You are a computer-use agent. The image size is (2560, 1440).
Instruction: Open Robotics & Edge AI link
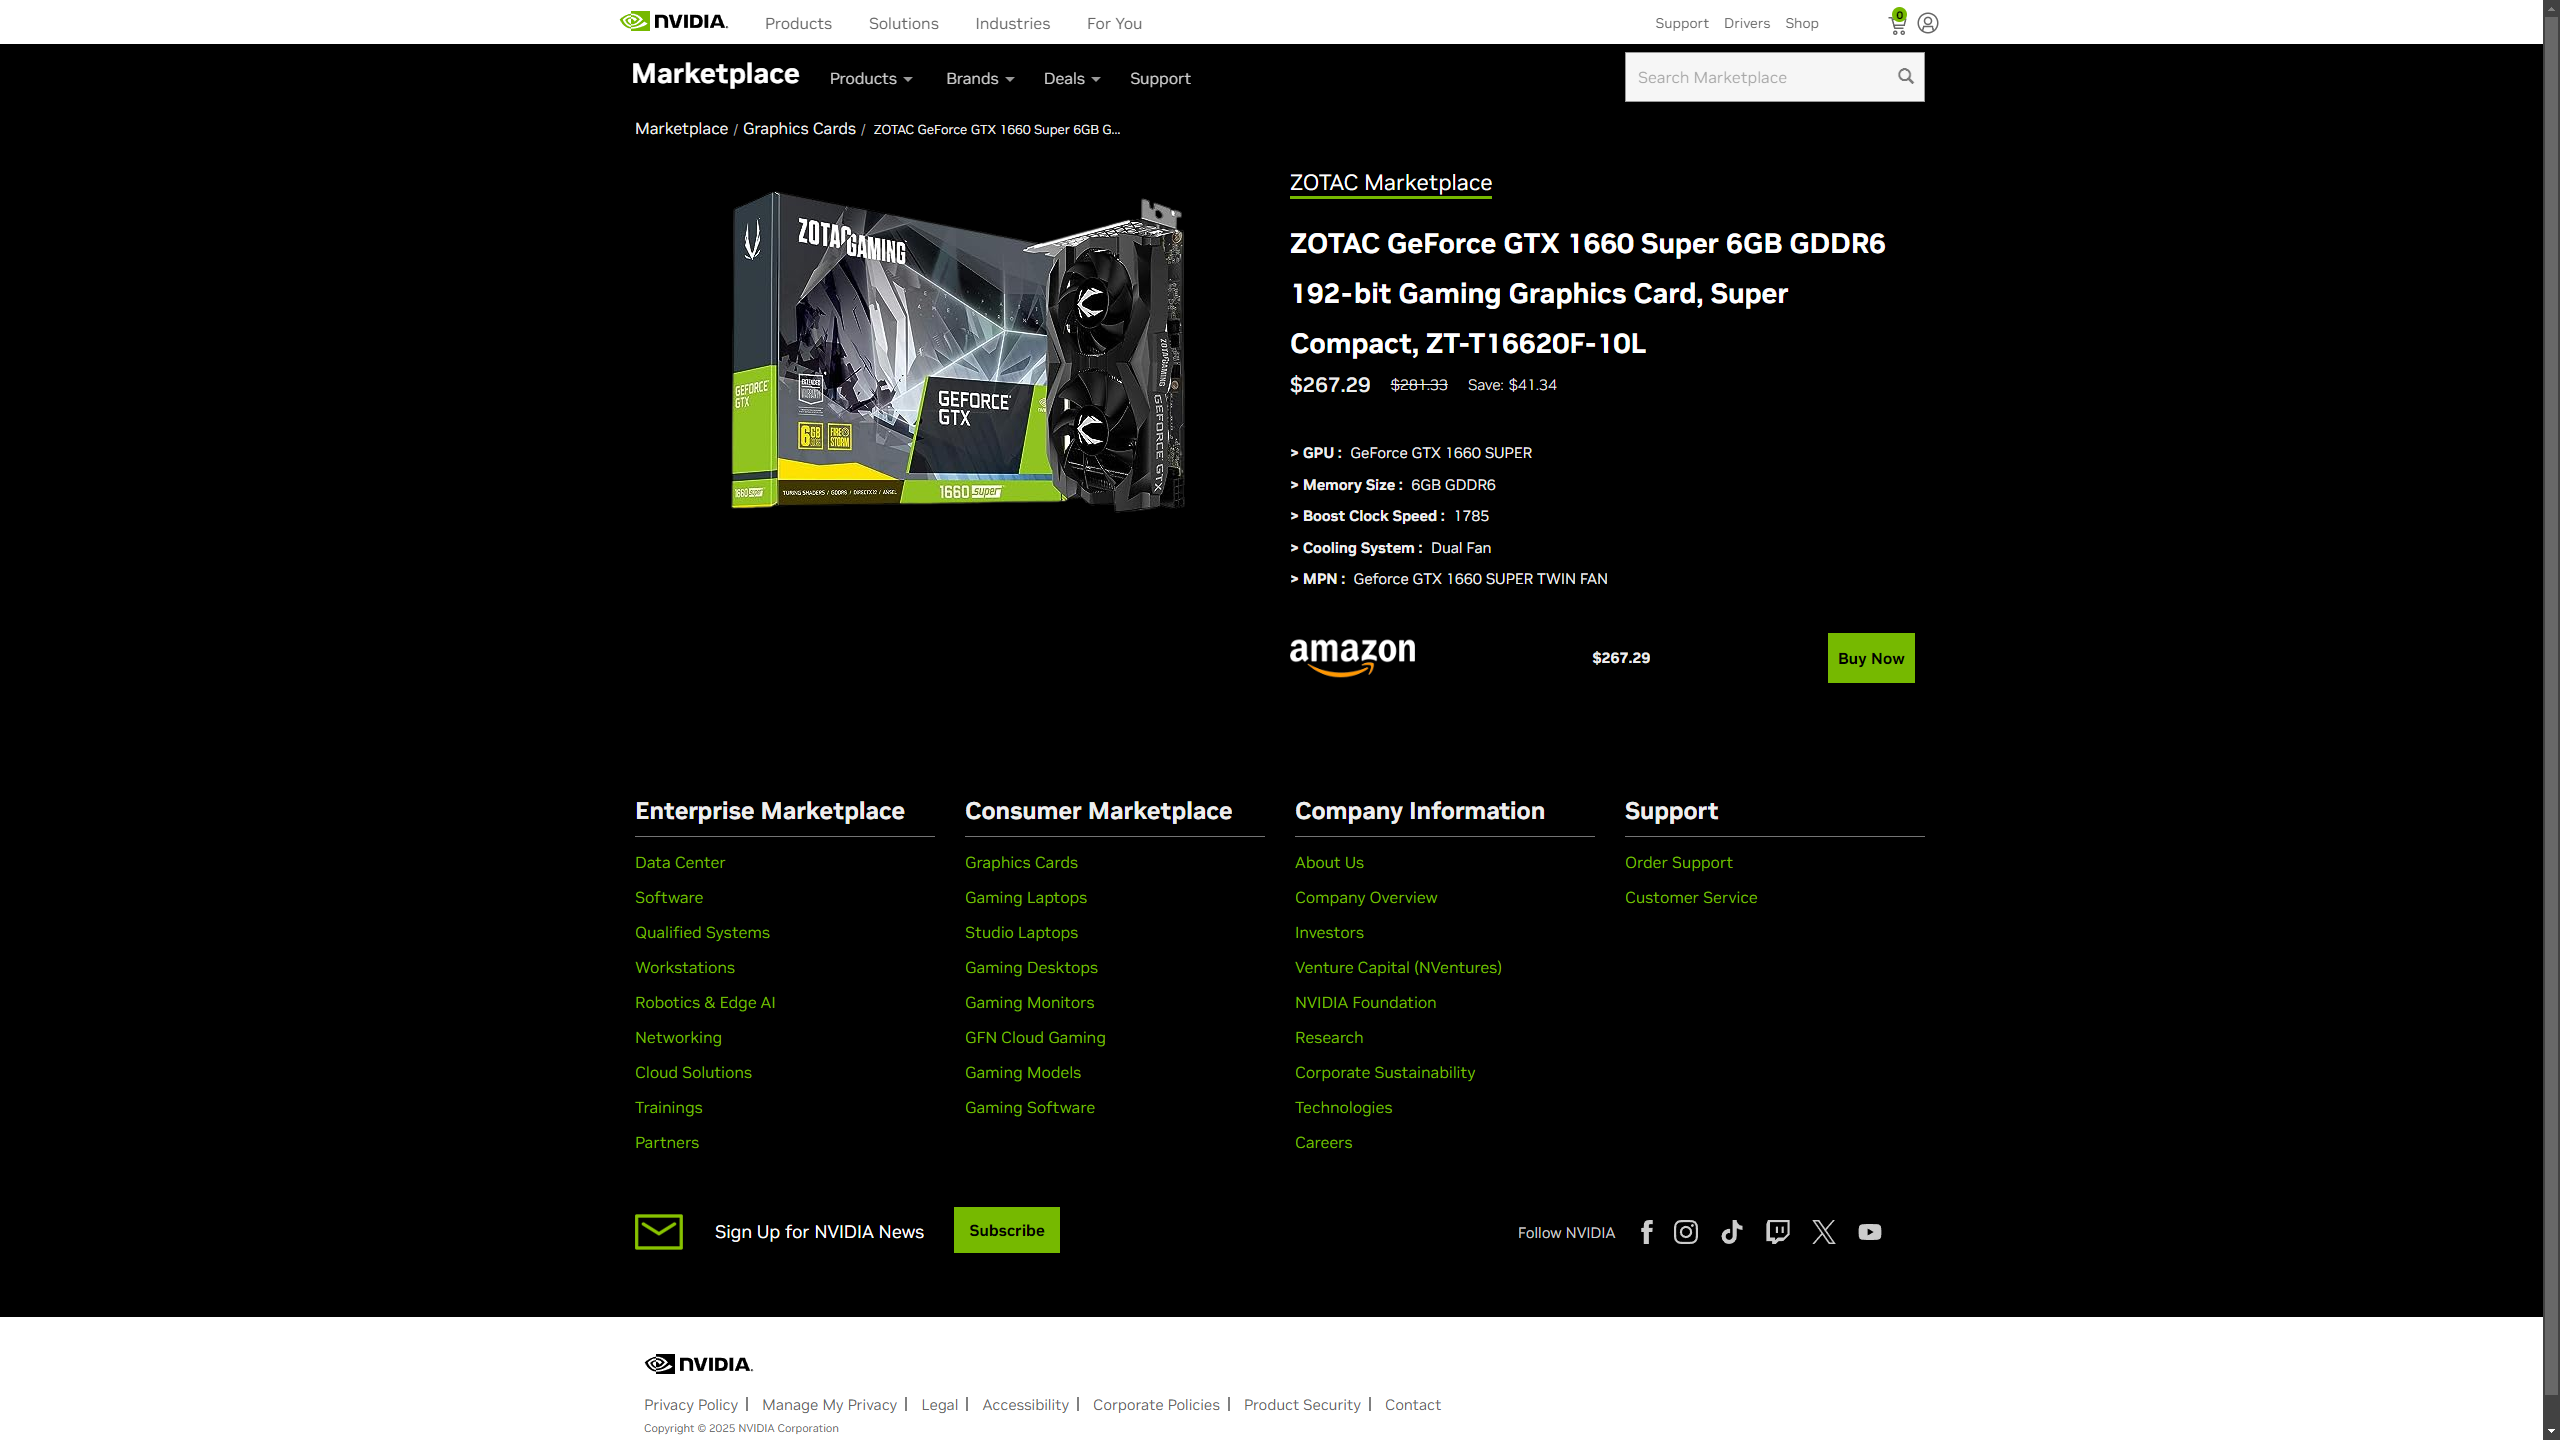705,1002
